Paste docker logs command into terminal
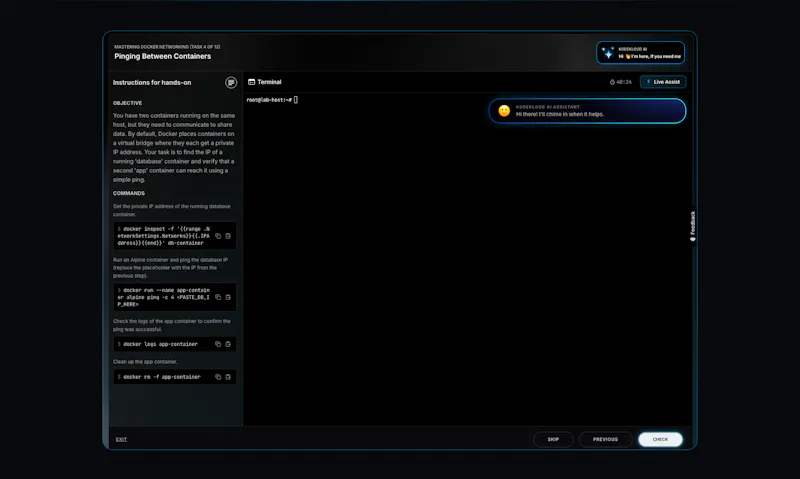Image resolution: width=800 pixels, height=479 pixels. (228, 344)
